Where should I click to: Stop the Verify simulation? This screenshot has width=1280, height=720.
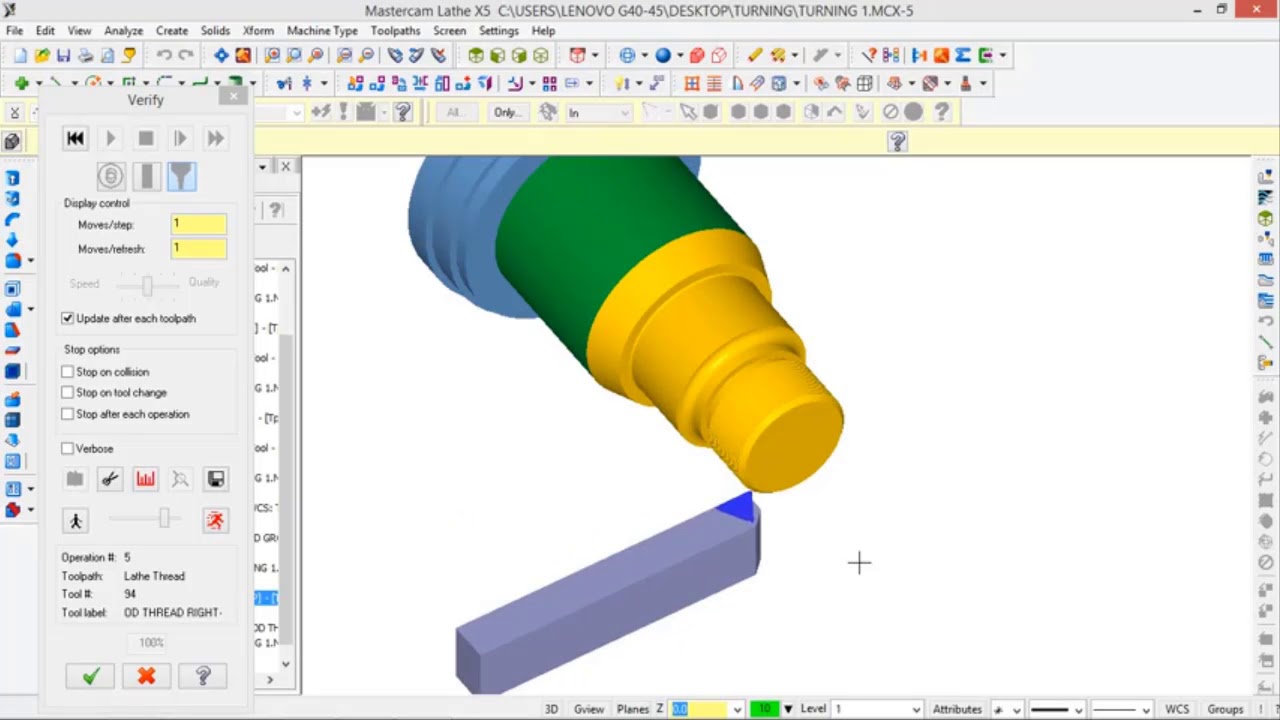coord(146,139)
